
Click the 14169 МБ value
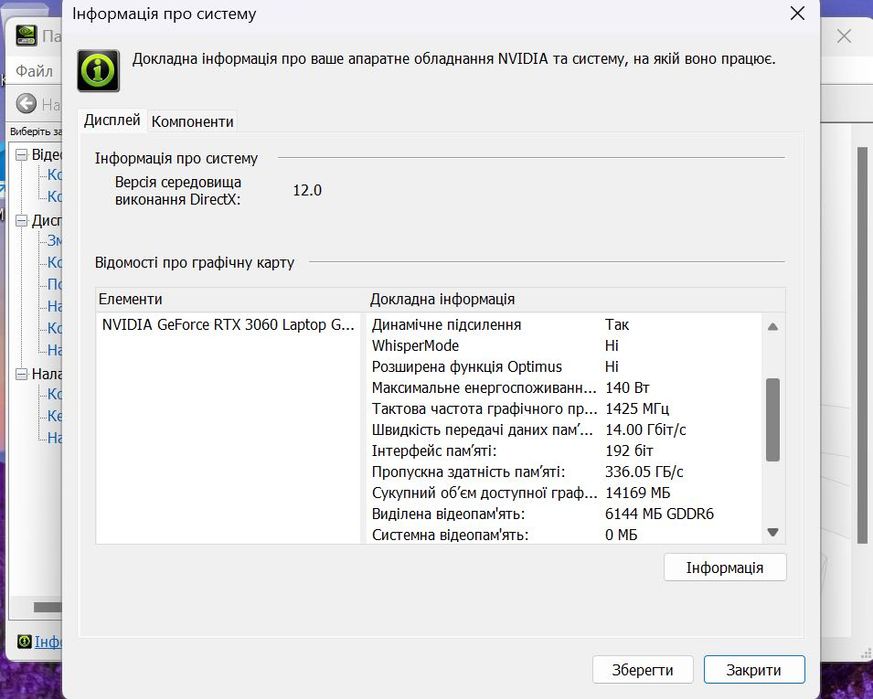point(638,493)
